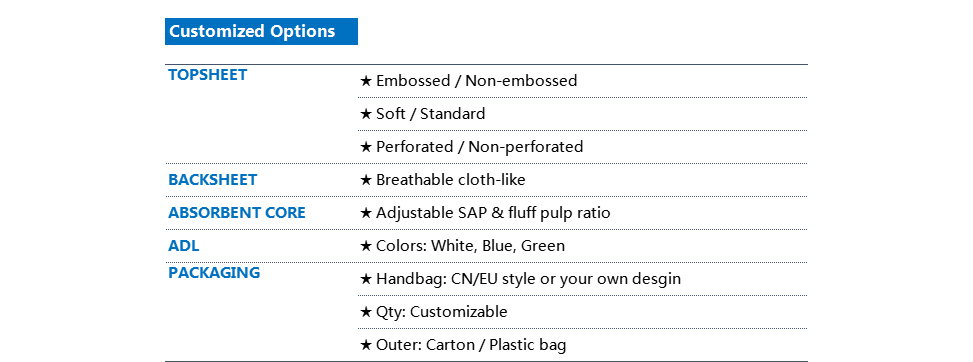Click the ABSORBENT CORE label
This screenshot has height=362, width=973.
click(x=236, y=213)
